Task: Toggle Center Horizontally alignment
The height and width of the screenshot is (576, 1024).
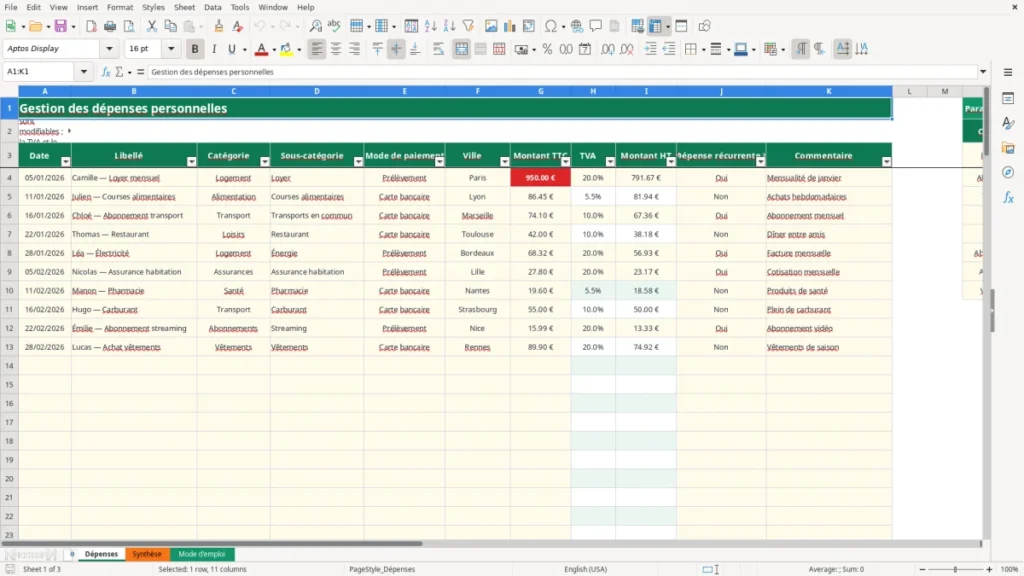Action: 336,49
